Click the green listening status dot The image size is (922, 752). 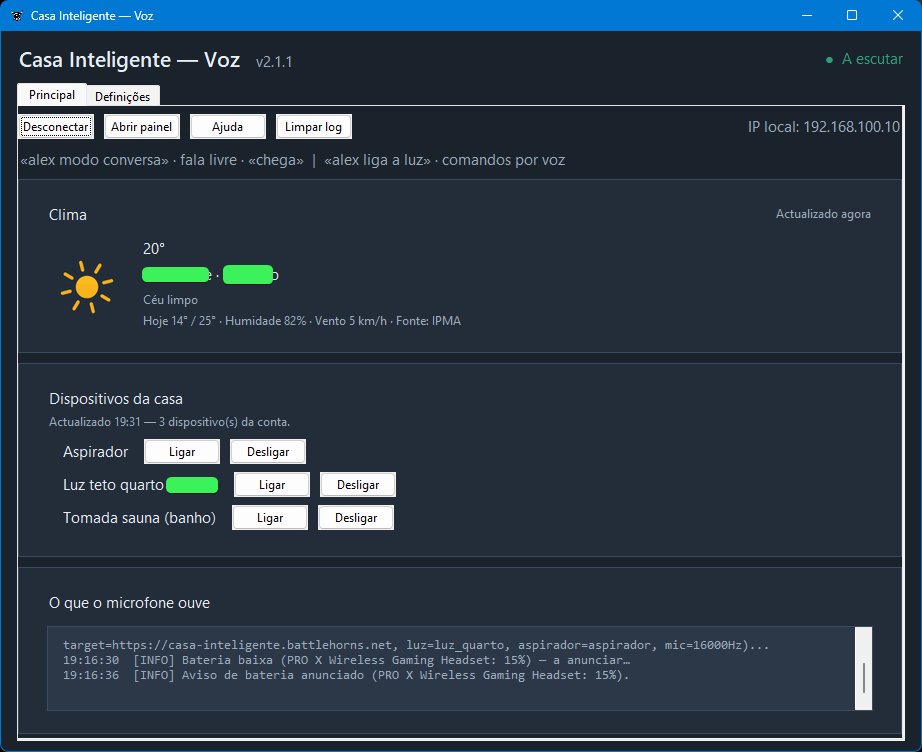click(829, 60)
